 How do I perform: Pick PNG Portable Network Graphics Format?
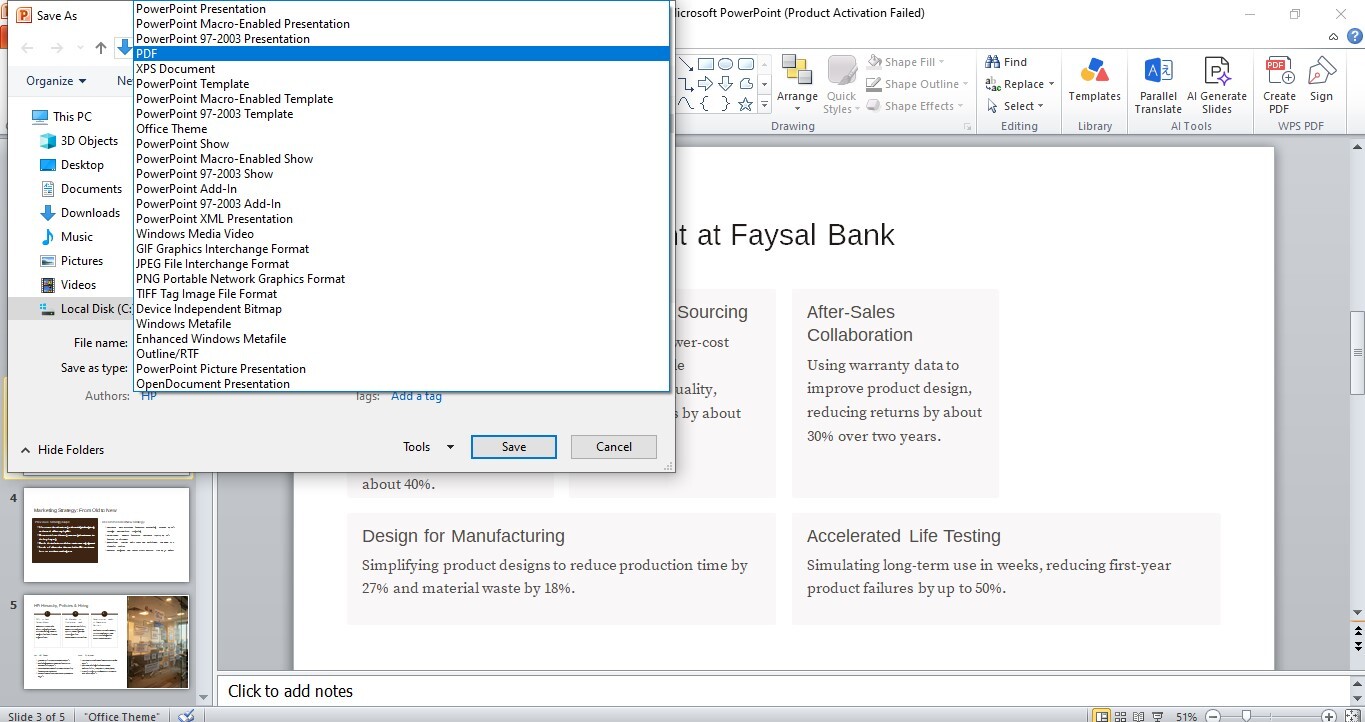[402, 279]
